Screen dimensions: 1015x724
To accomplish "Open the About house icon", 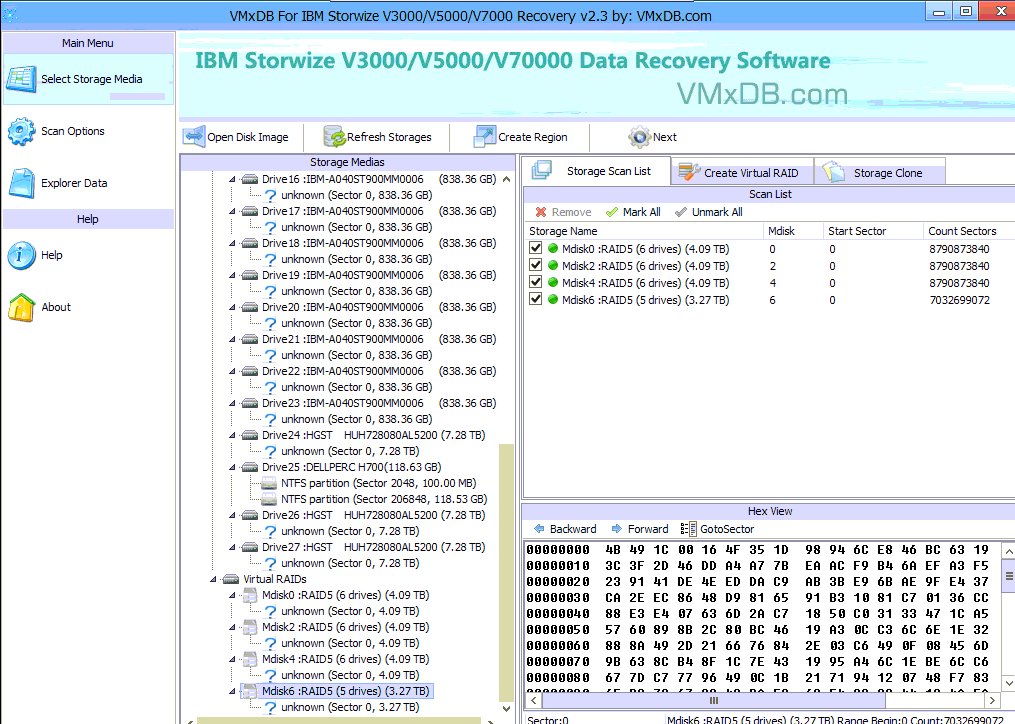I will [21, 308].
